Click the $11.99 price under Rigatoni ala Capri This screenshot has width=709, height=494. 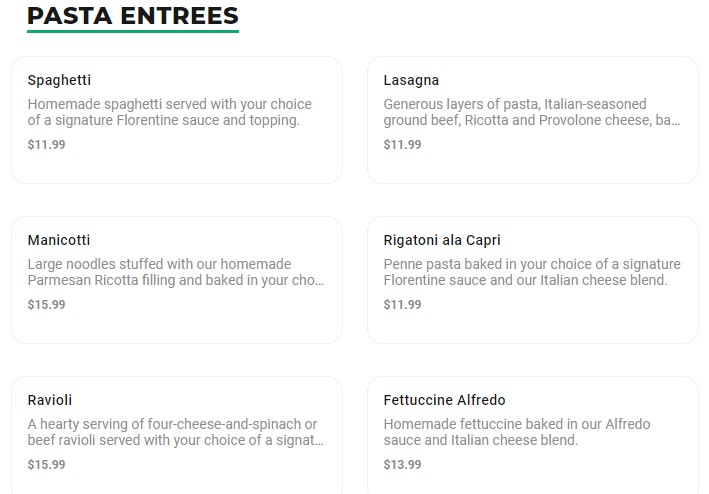coord(402,304)
